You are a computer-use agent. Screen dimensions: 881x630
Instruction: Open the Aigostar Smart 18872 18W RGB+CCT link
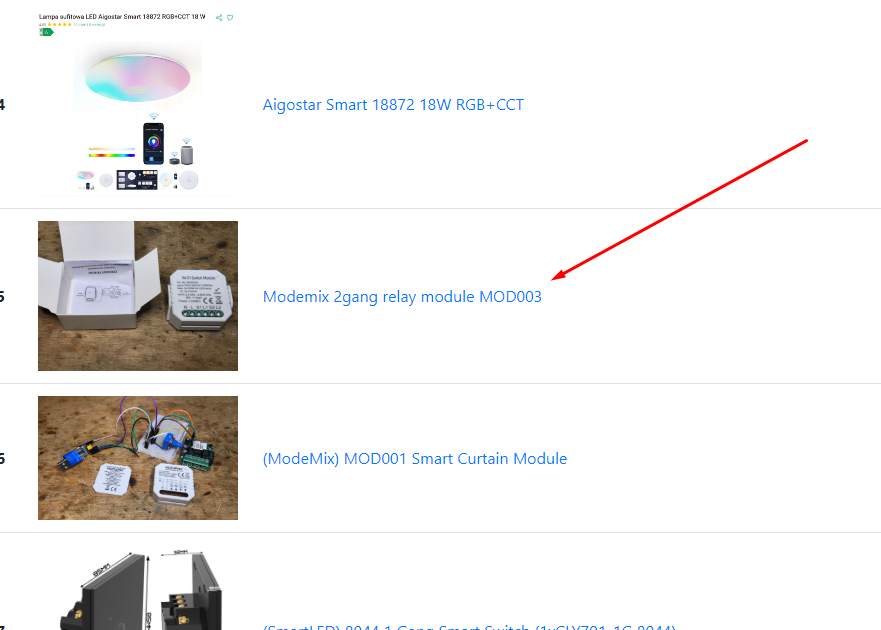tap(393, 105)
